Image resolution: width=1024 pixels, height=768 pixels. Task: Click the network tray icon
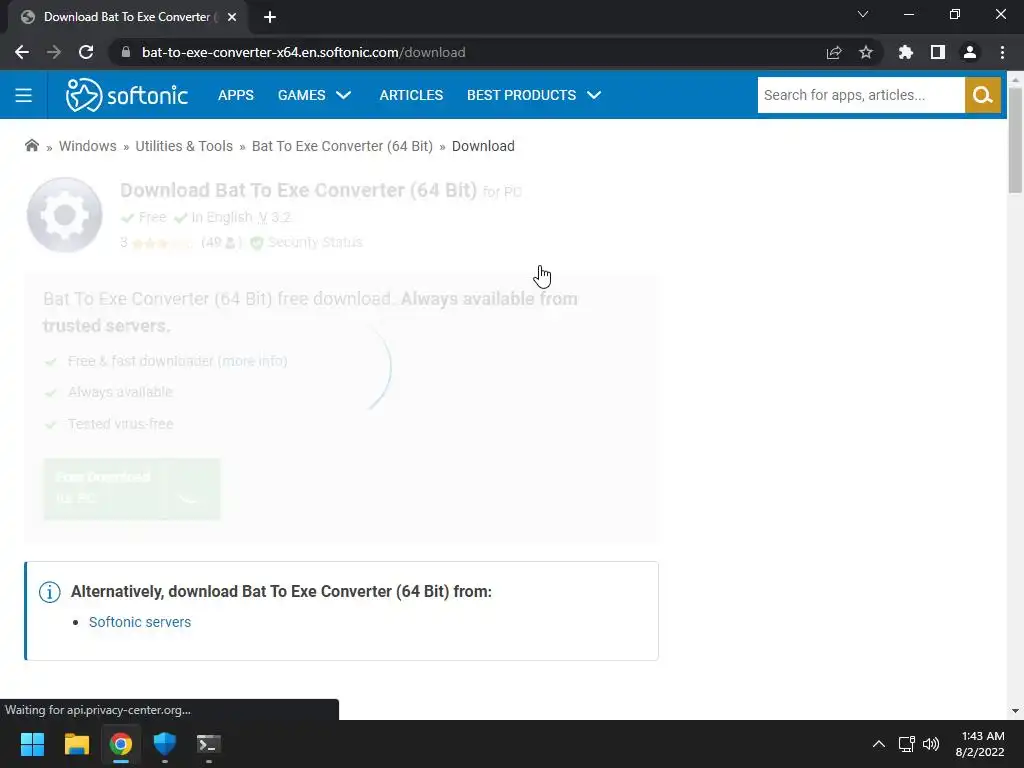[x=906, y=744]
